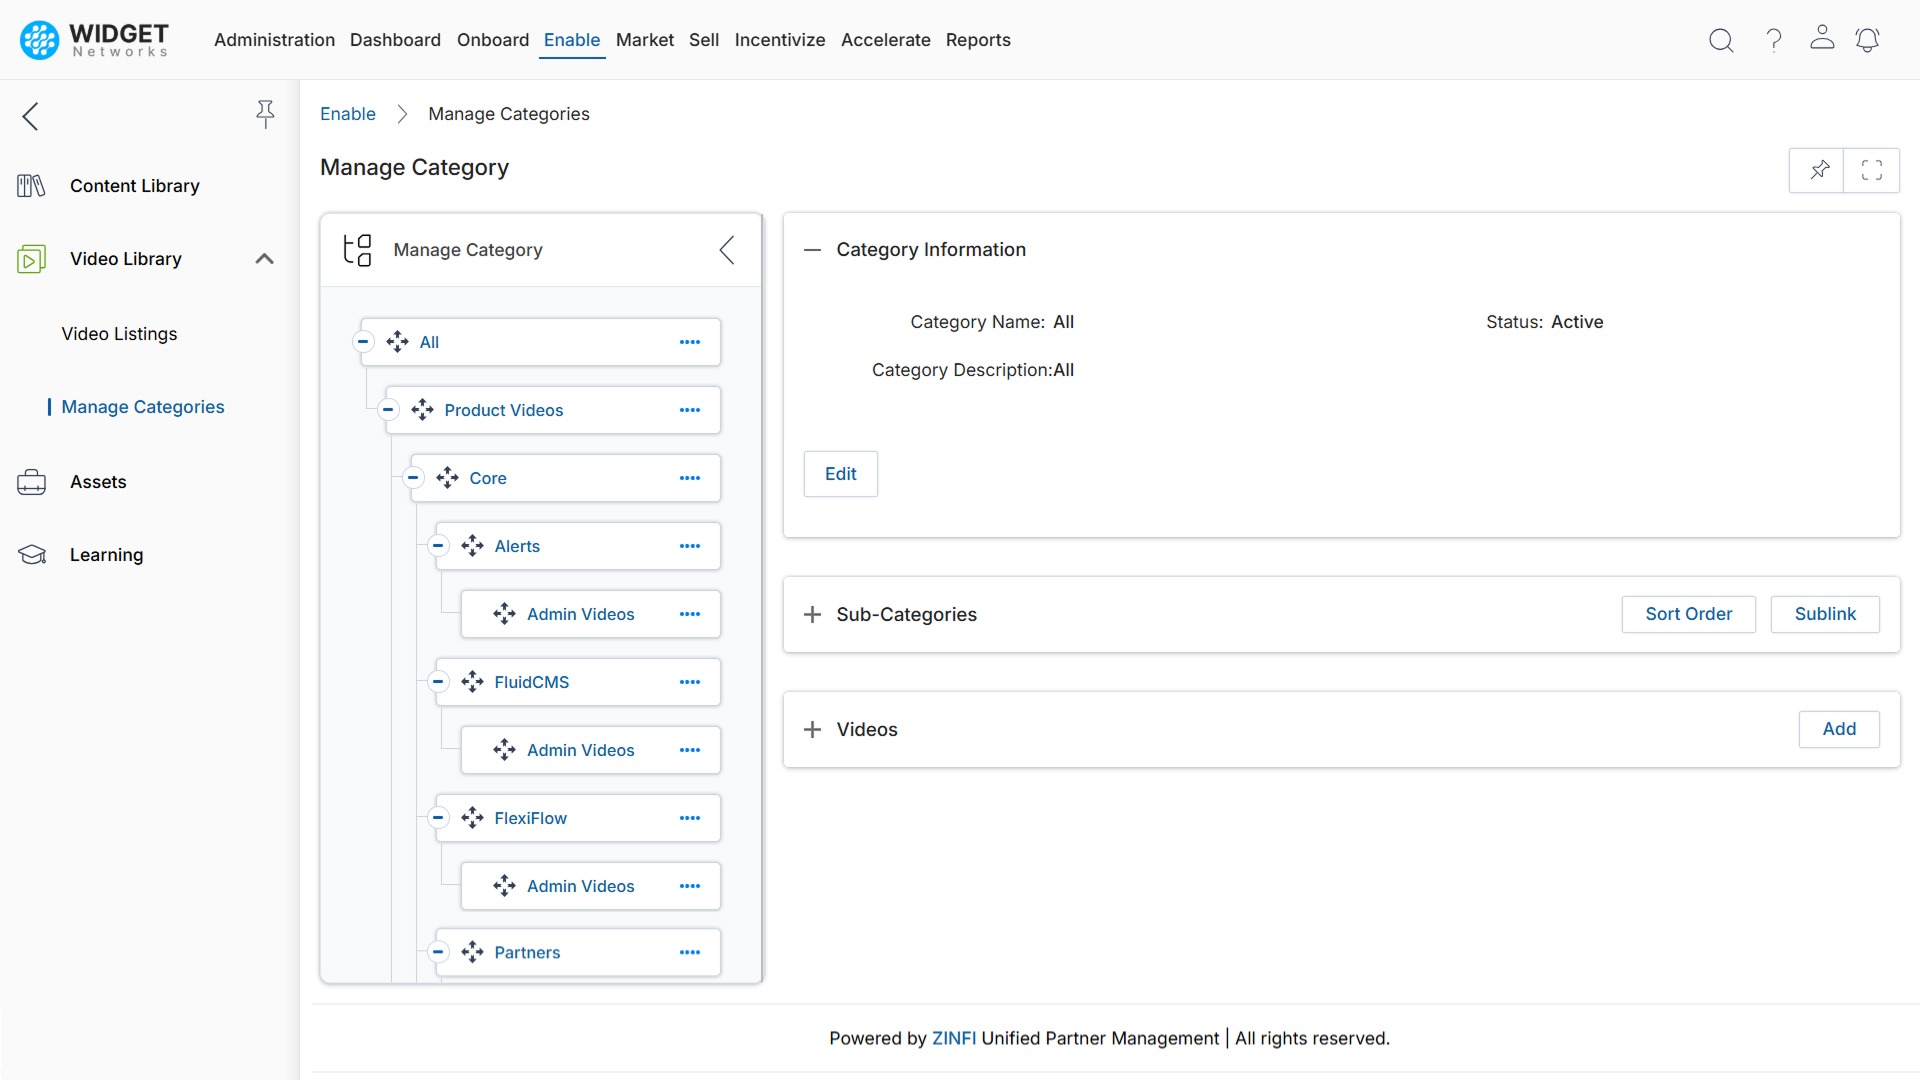Open the ZINFI link in footer
This screenshot has height=1080, width=1920.
tap(953, 1038)
